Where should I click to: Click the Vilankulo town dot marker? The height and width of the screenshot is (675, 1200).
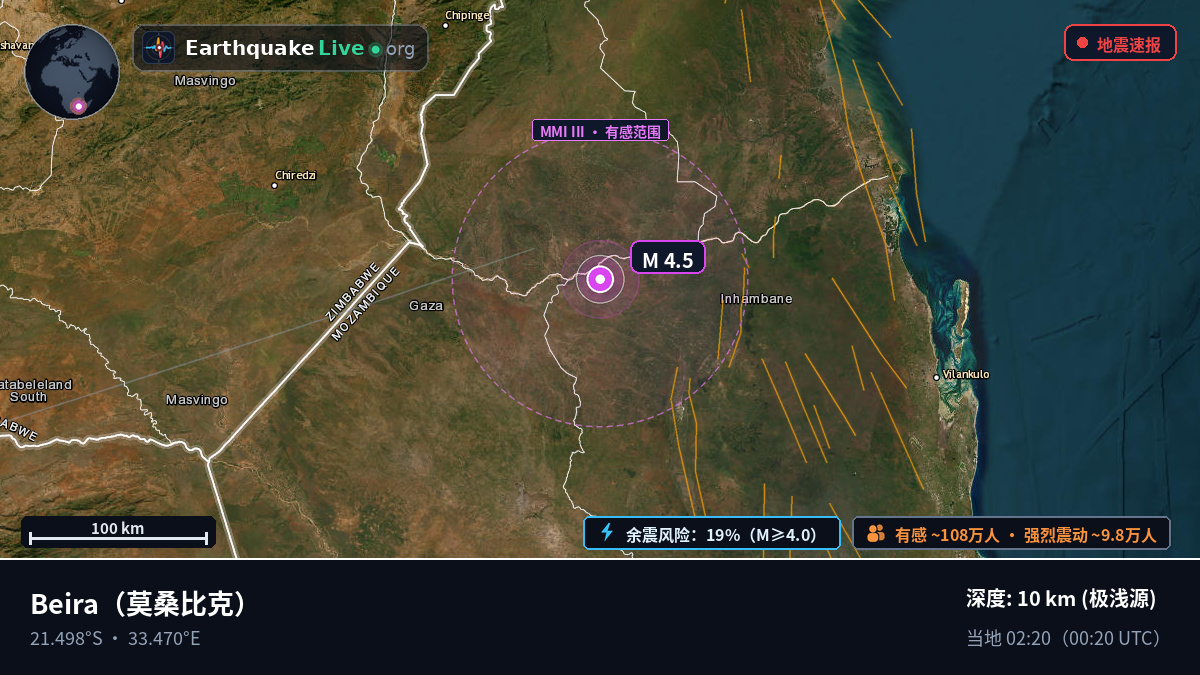point(936,377)
